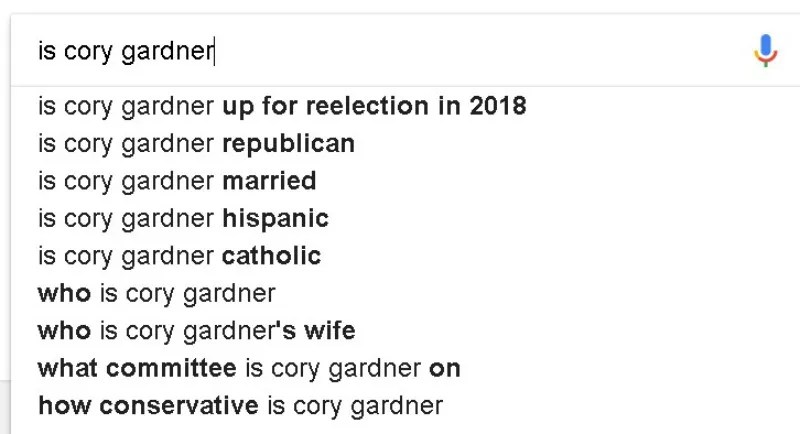800x434 pixels.
Task: Open the last suggestion in the list
Action: (240, 406)
